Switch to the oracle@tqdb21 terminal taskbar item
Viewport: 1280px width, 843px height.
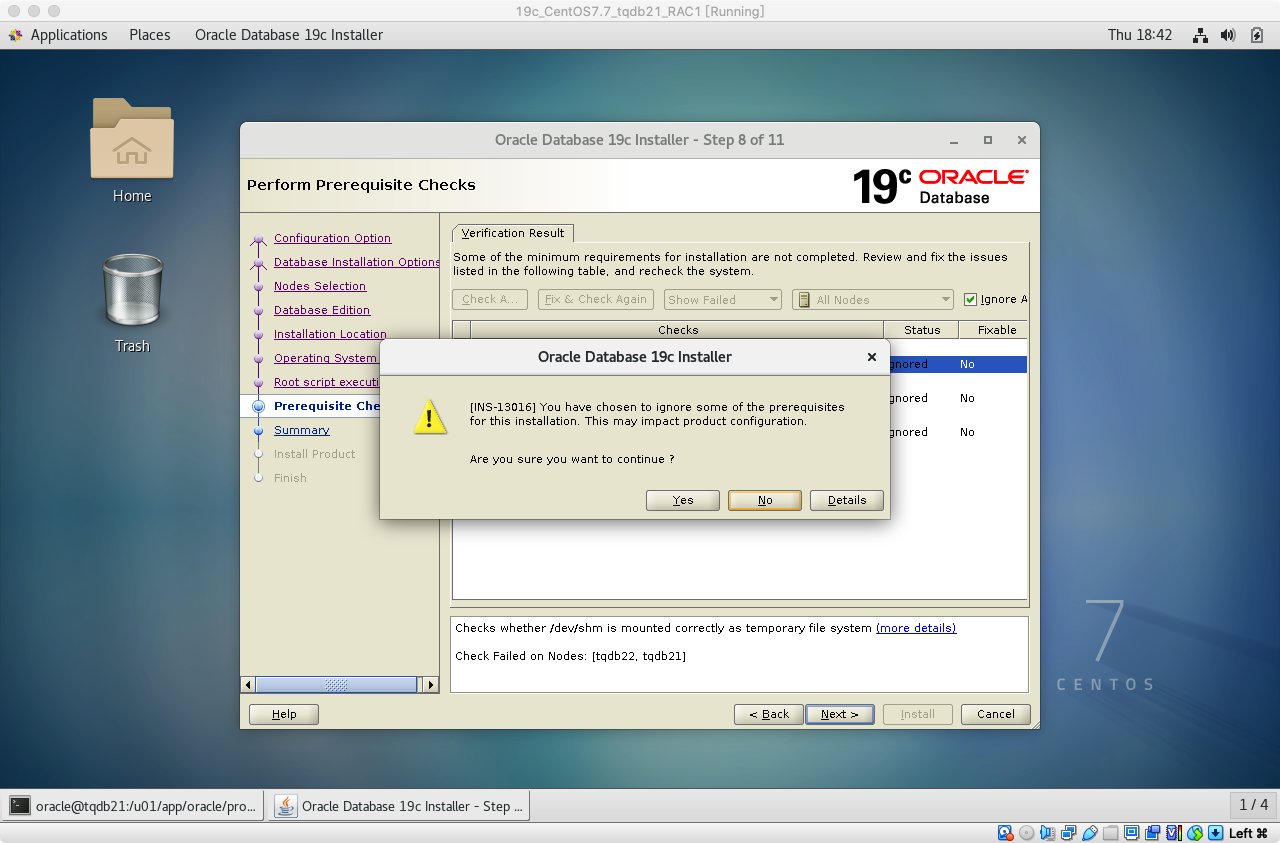coord(134,806)
